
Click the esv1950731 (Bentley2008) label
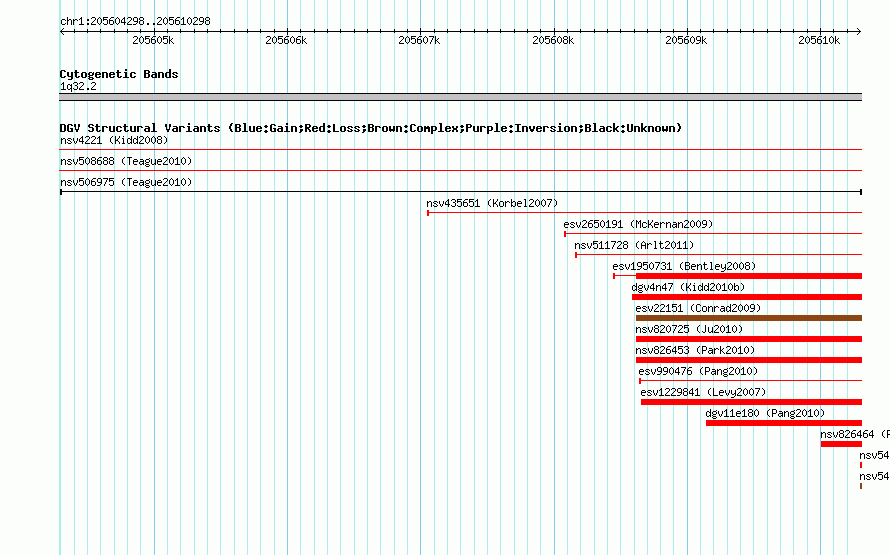[684, 266]
